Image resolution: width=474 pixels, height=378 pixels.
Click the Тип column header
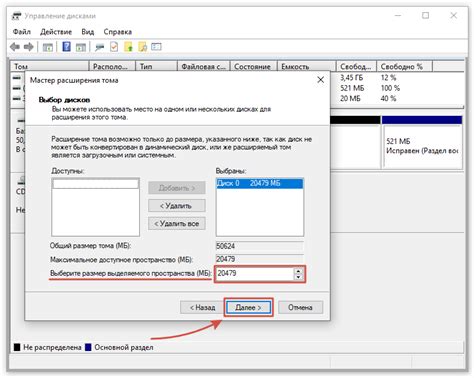pos(156,67)
